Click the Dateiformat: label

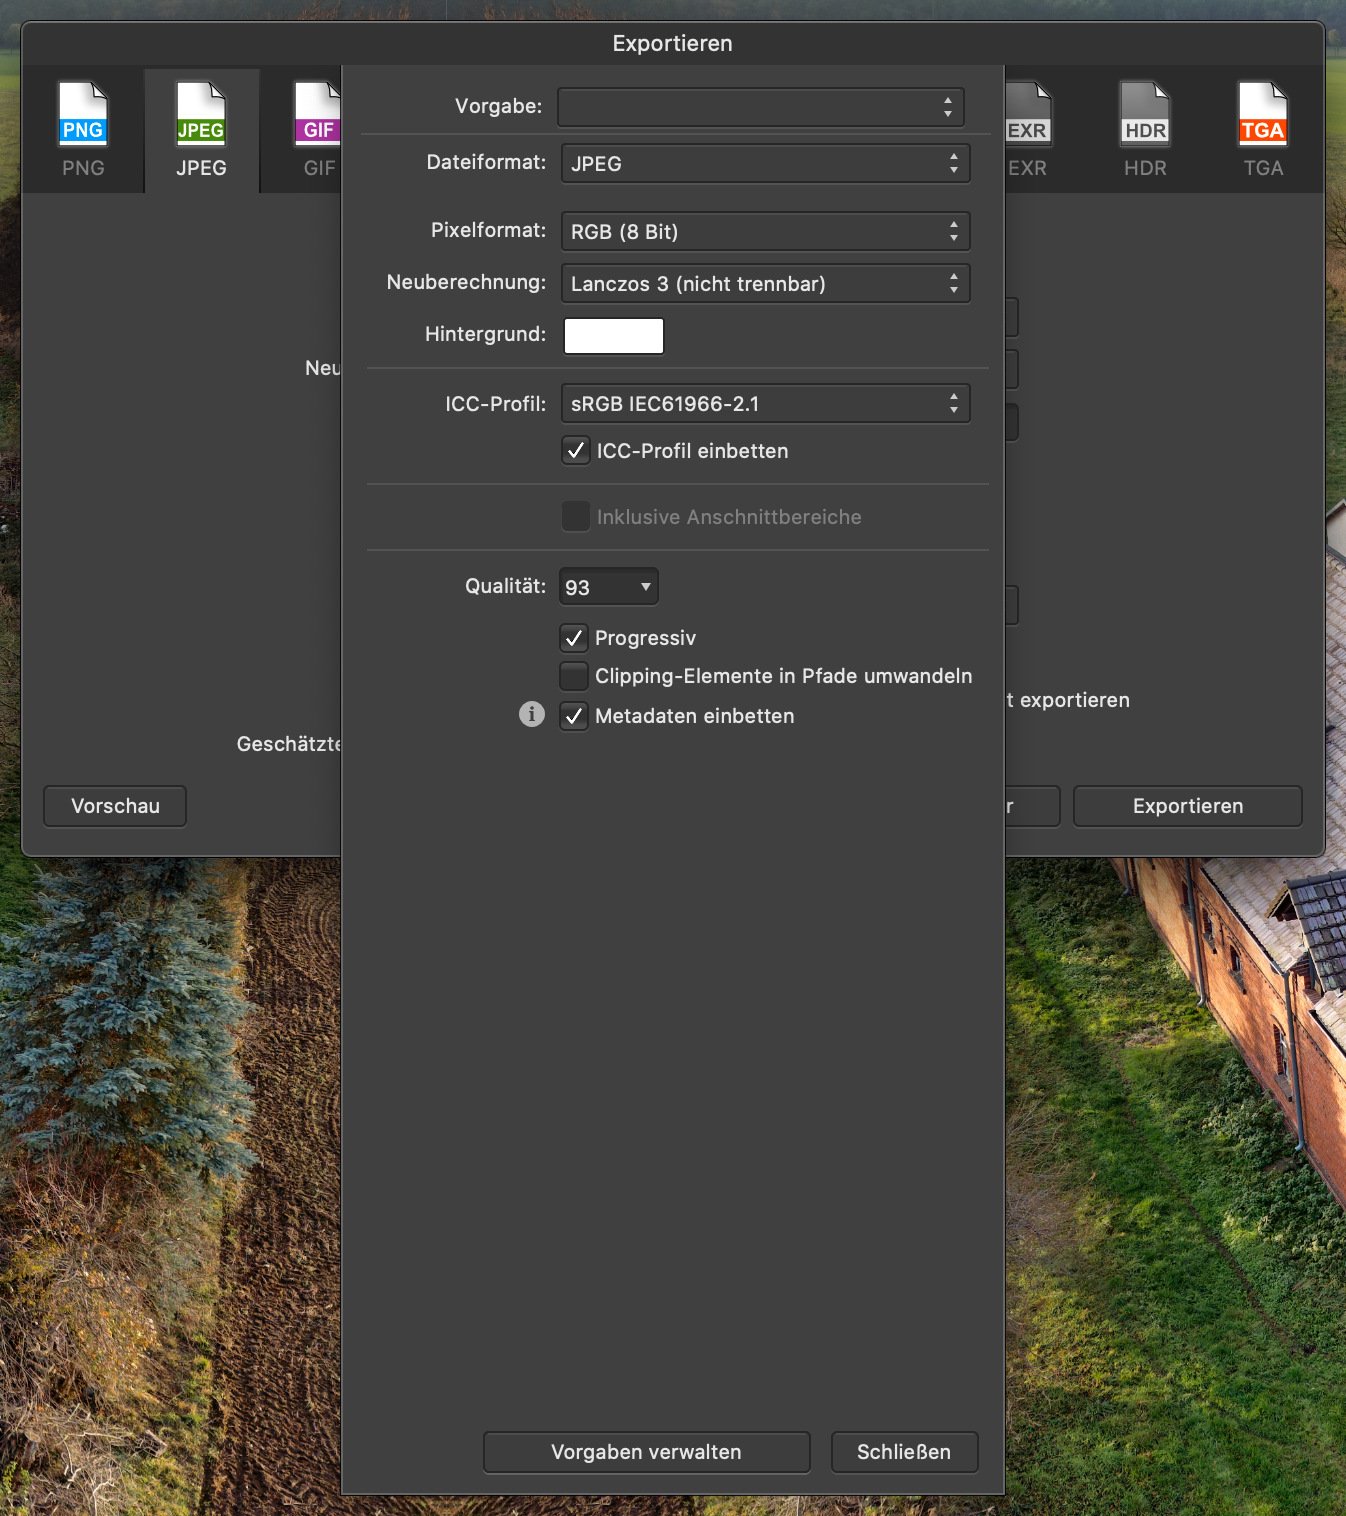point(487,162)
